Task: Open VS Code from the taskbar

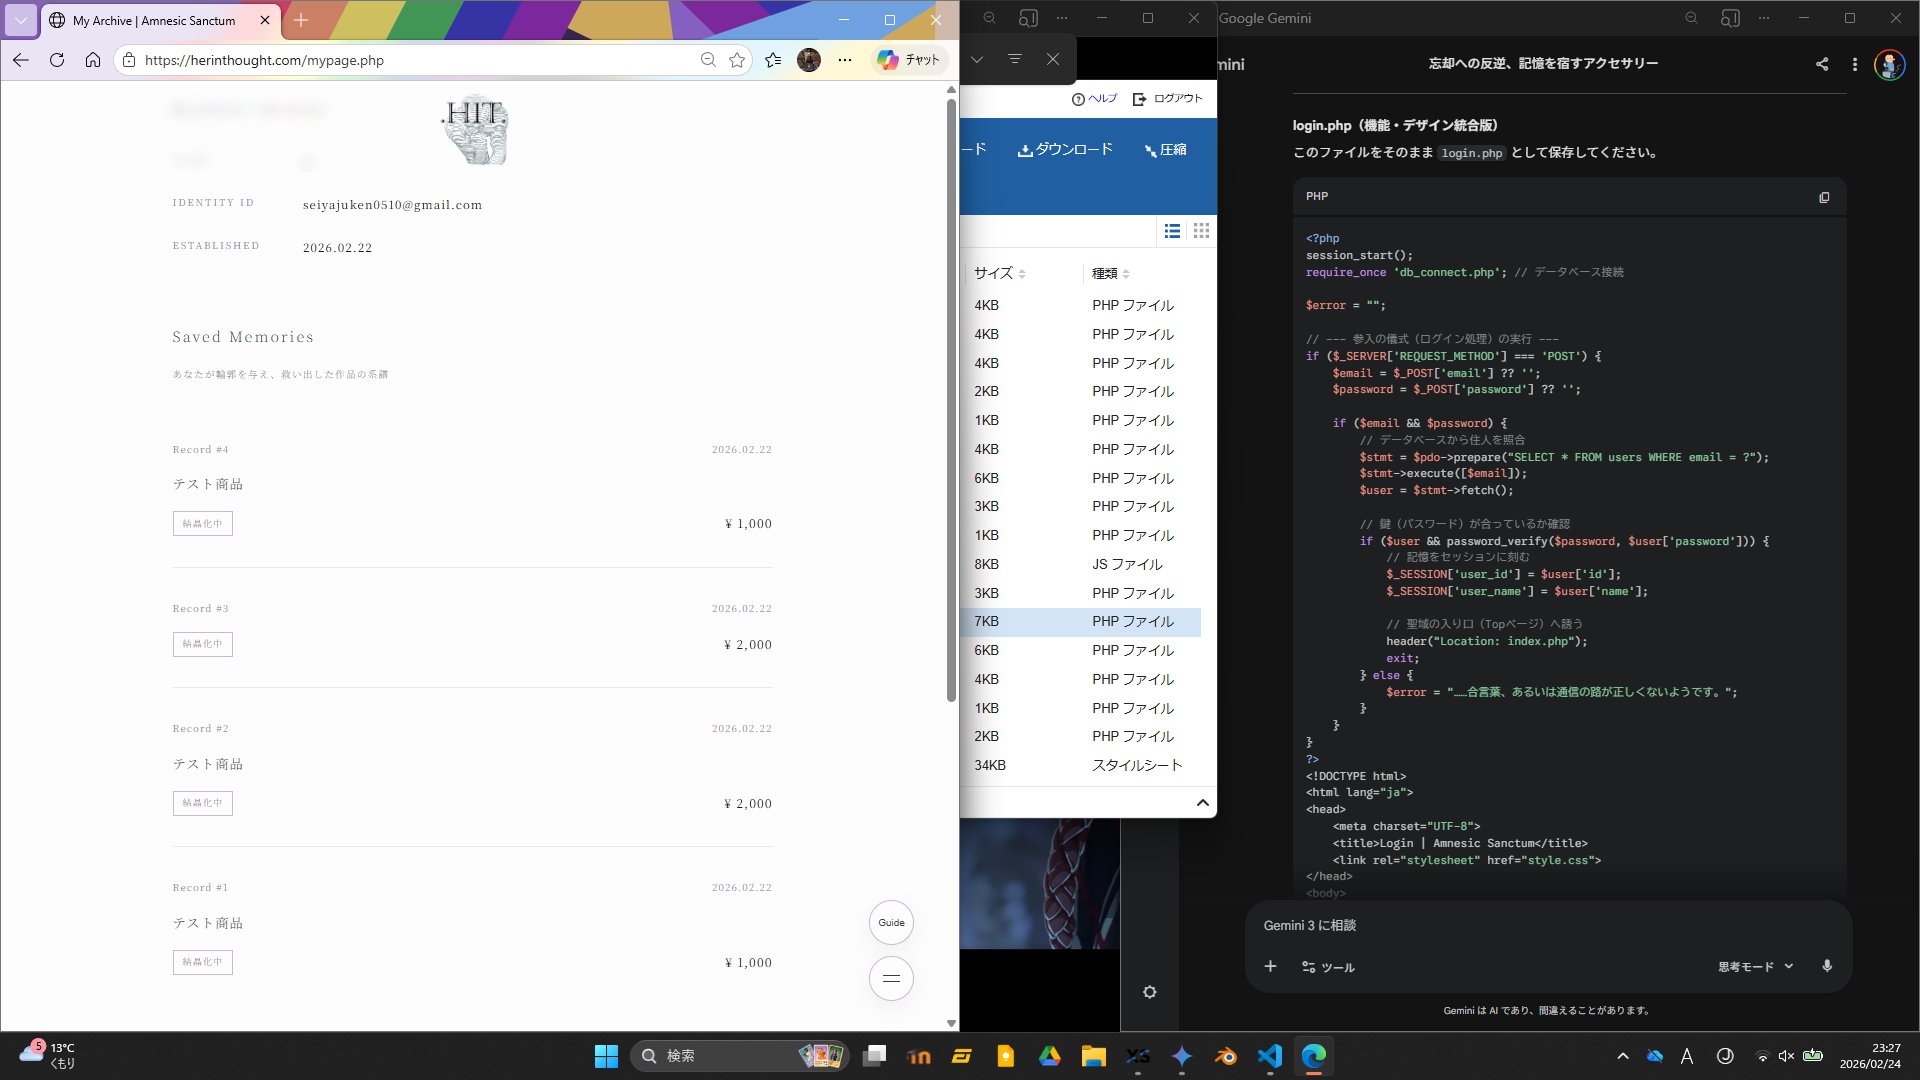Action: click(x=1269, y=1056)
